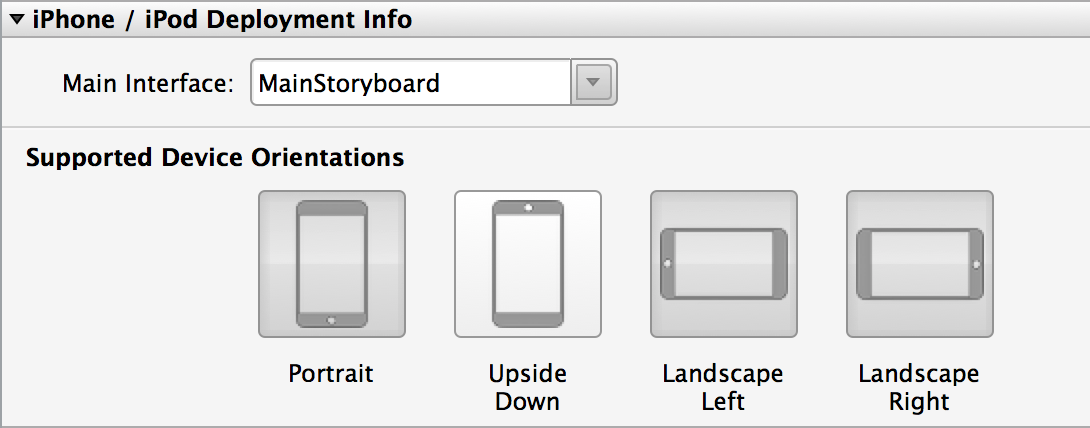The height and width of the screenshot is (428, 1090).
Task: Click the Supported Device Orientations heading
Action: click(215, 157)
